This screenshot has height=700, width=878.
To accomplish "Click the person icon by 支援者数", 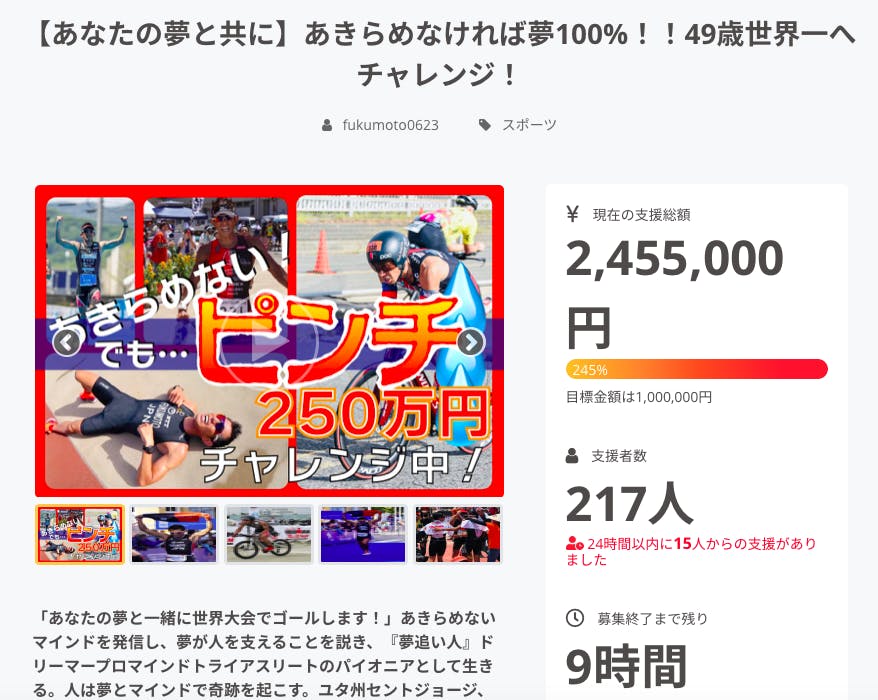I will (572, 456).
